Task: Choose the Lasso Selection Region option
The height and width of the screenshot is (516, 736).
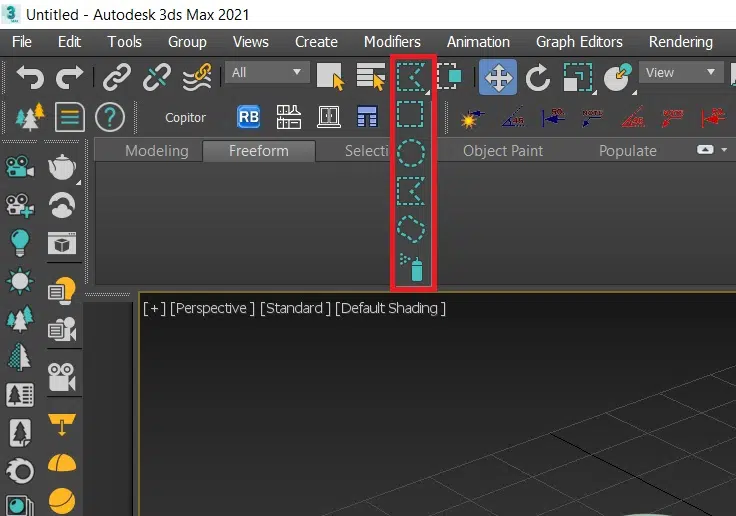Action: point(411,229)
